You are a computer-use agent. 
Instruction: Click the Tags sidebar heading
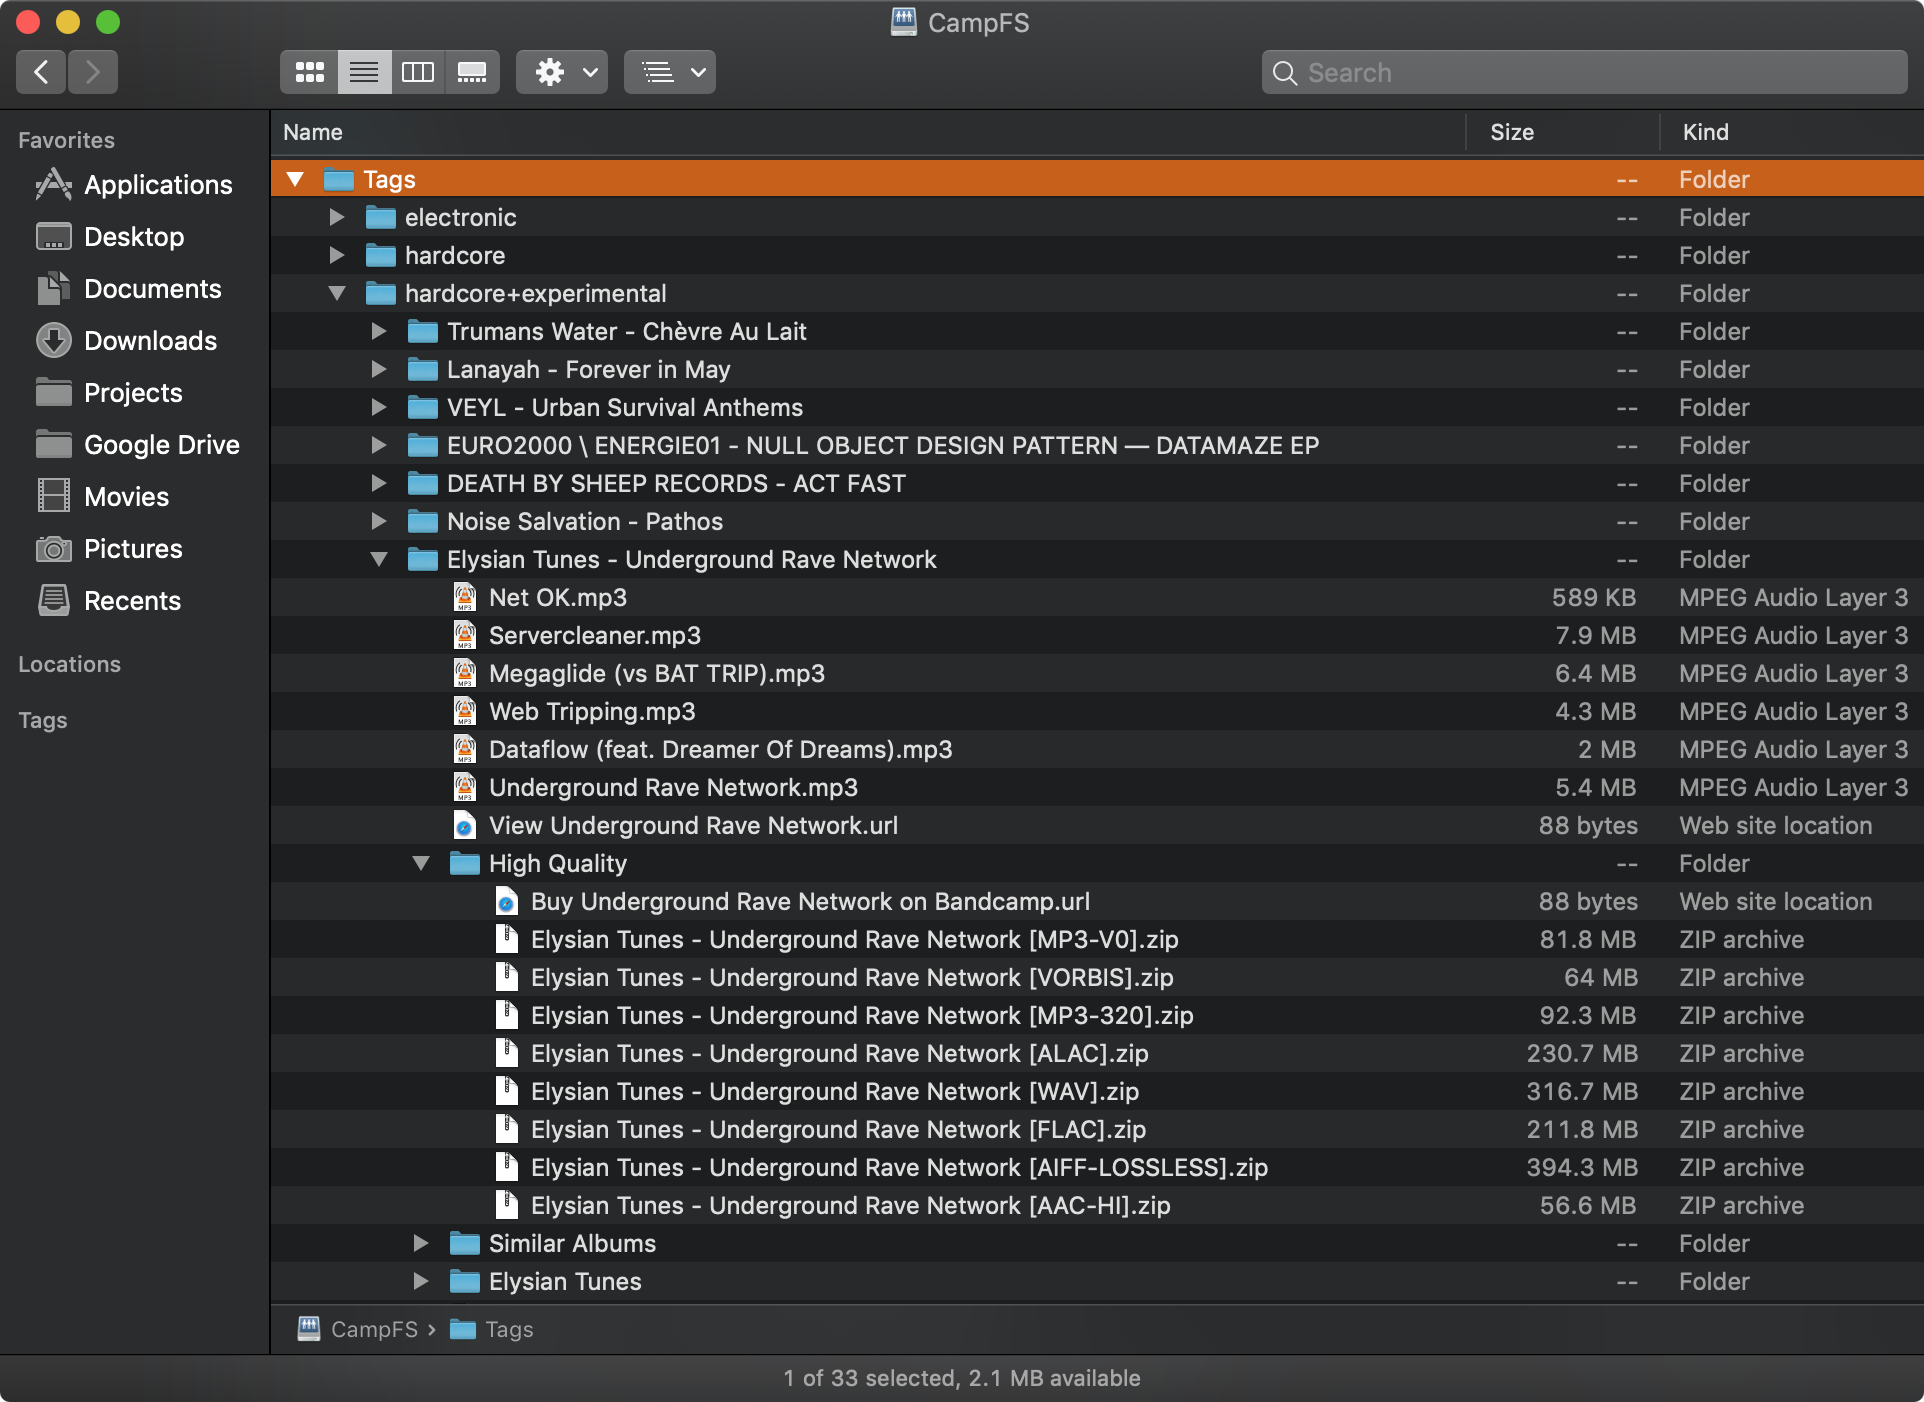click(43, 720)
